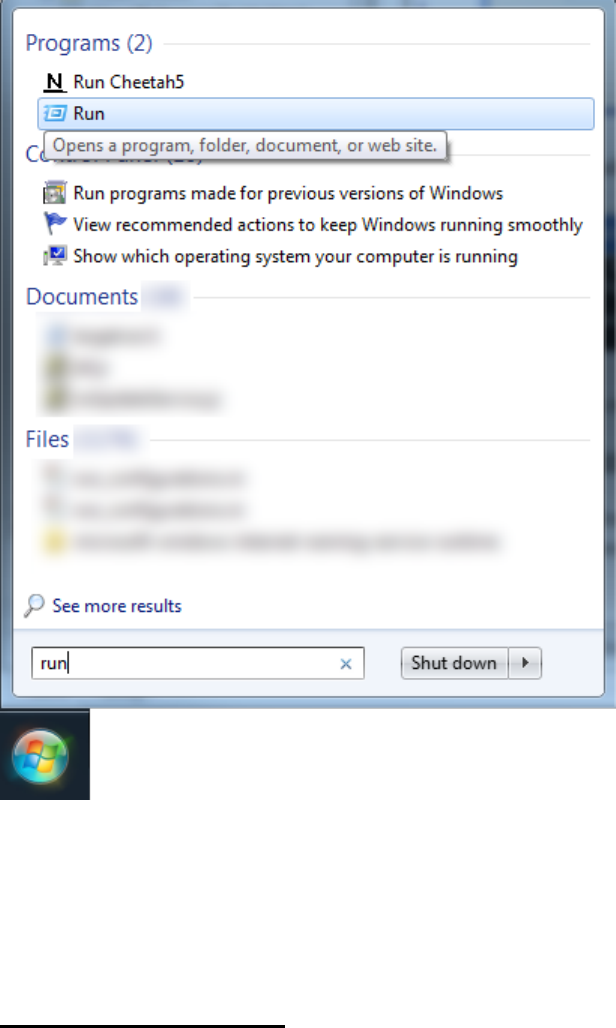Click the Shut down button
Image resolution: width=616 pixels, height=1028 pixels.
(453, 663)
